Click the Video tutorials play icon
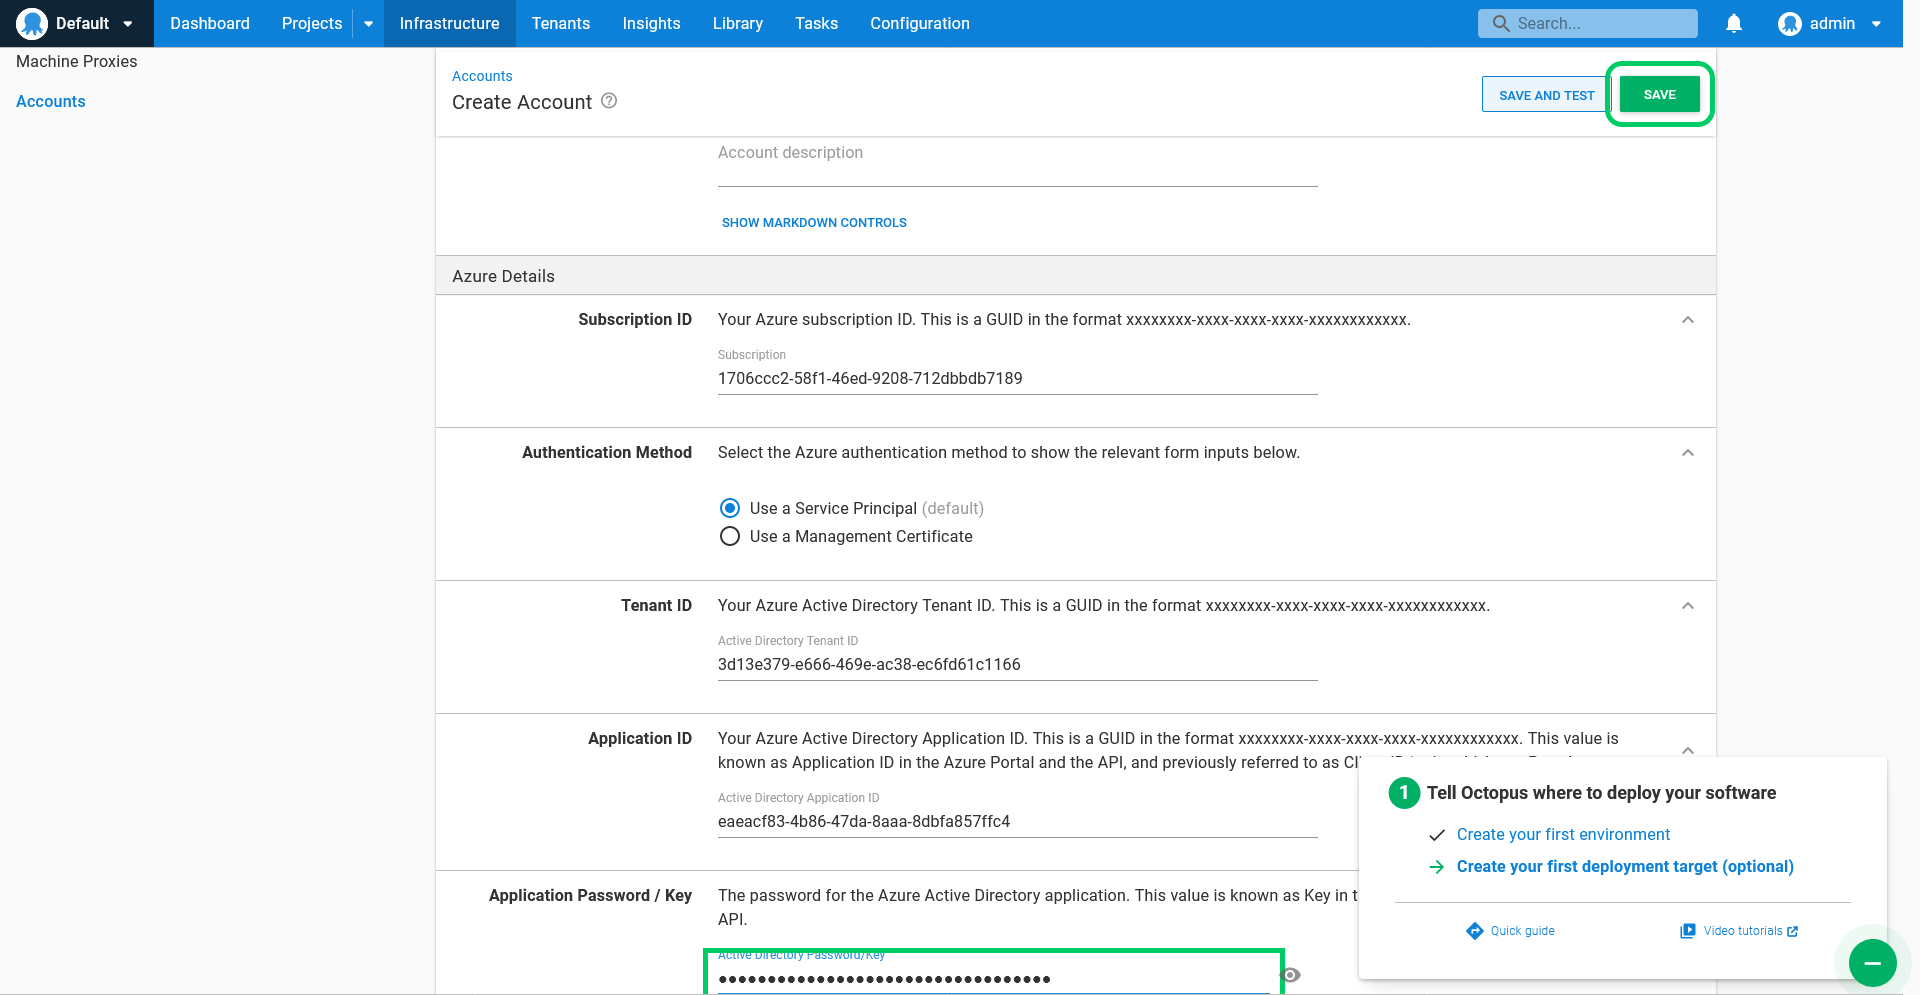Image resolution: width=1920 pixels, height=995 pixels. pos(1688,931)
